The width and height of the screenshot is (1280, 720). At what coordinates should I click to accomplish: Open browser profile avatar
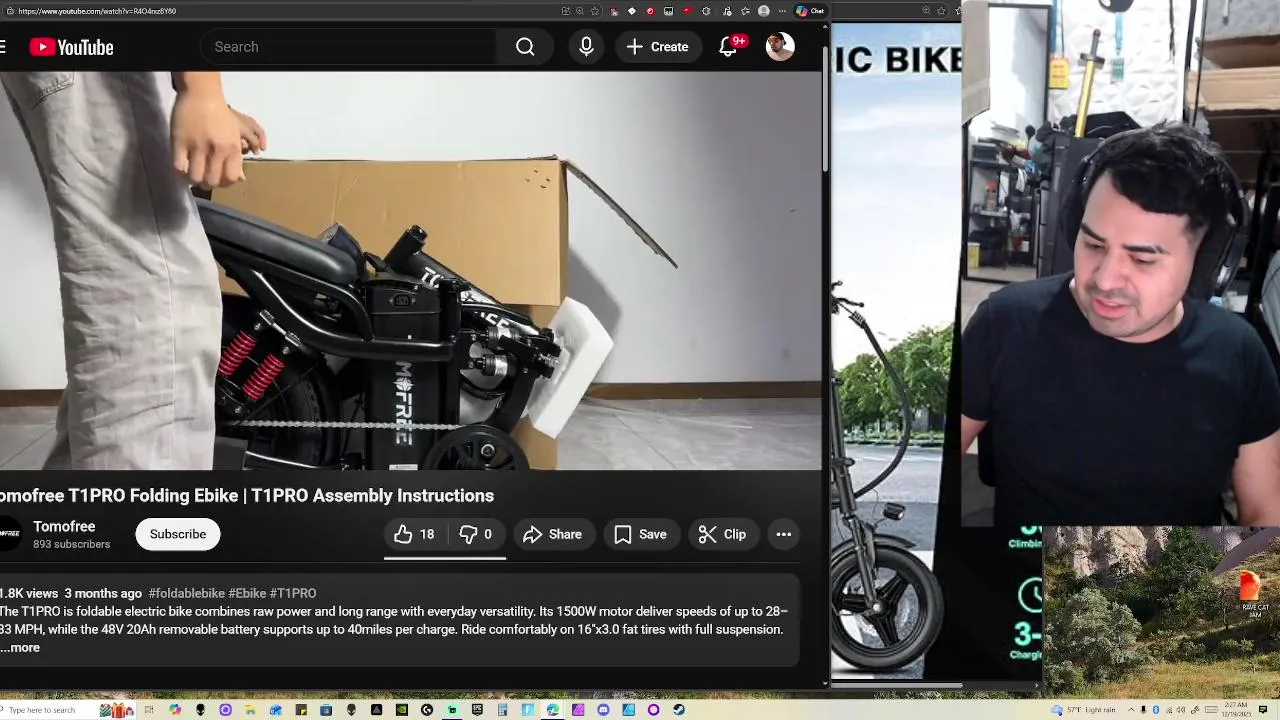point(764,11)
